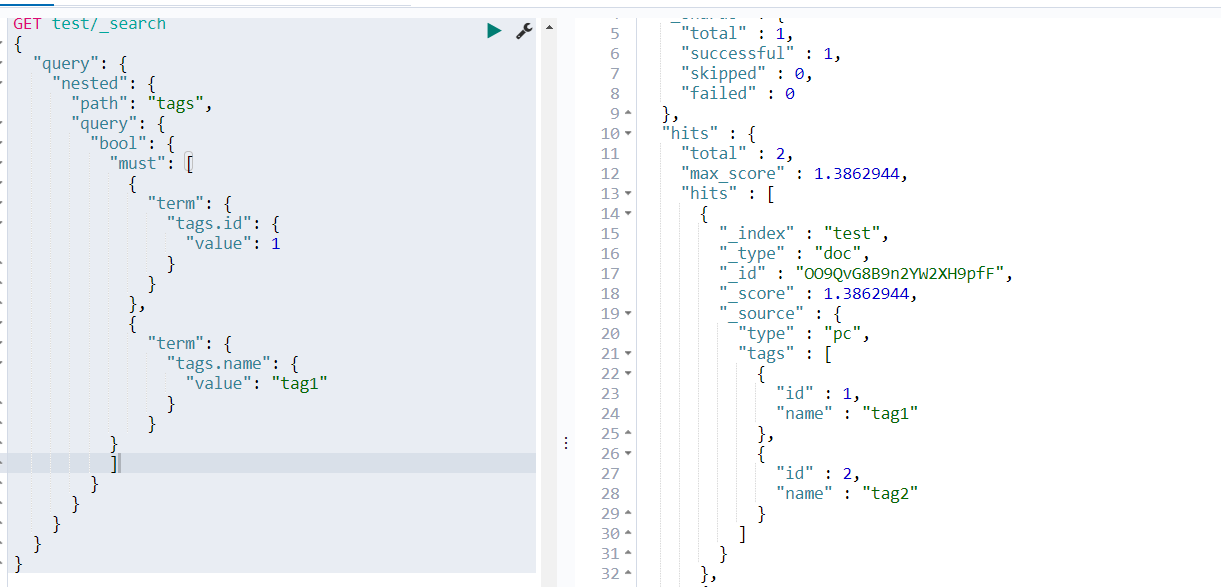Click the fold-end arrow at line 31
1221x587 pixels.
tap(628, 554)
